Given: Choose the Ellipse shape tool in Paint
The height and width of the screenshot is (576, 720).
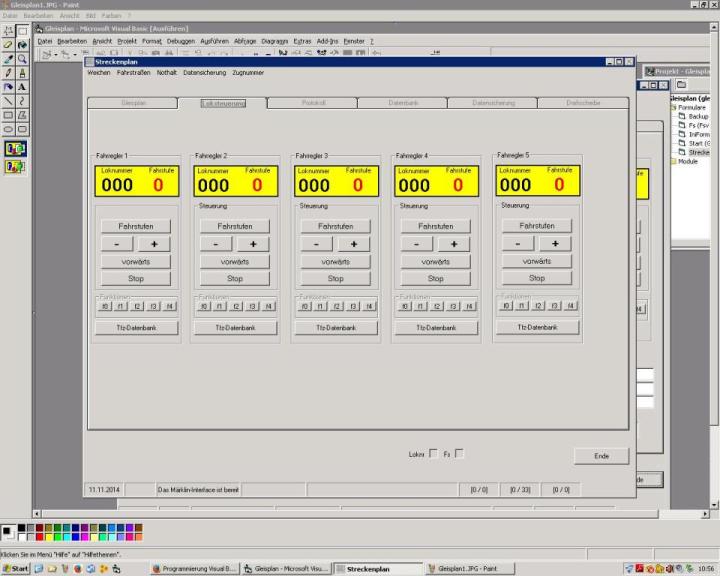Looking at the screenshot, I should (x=8, y=129).
